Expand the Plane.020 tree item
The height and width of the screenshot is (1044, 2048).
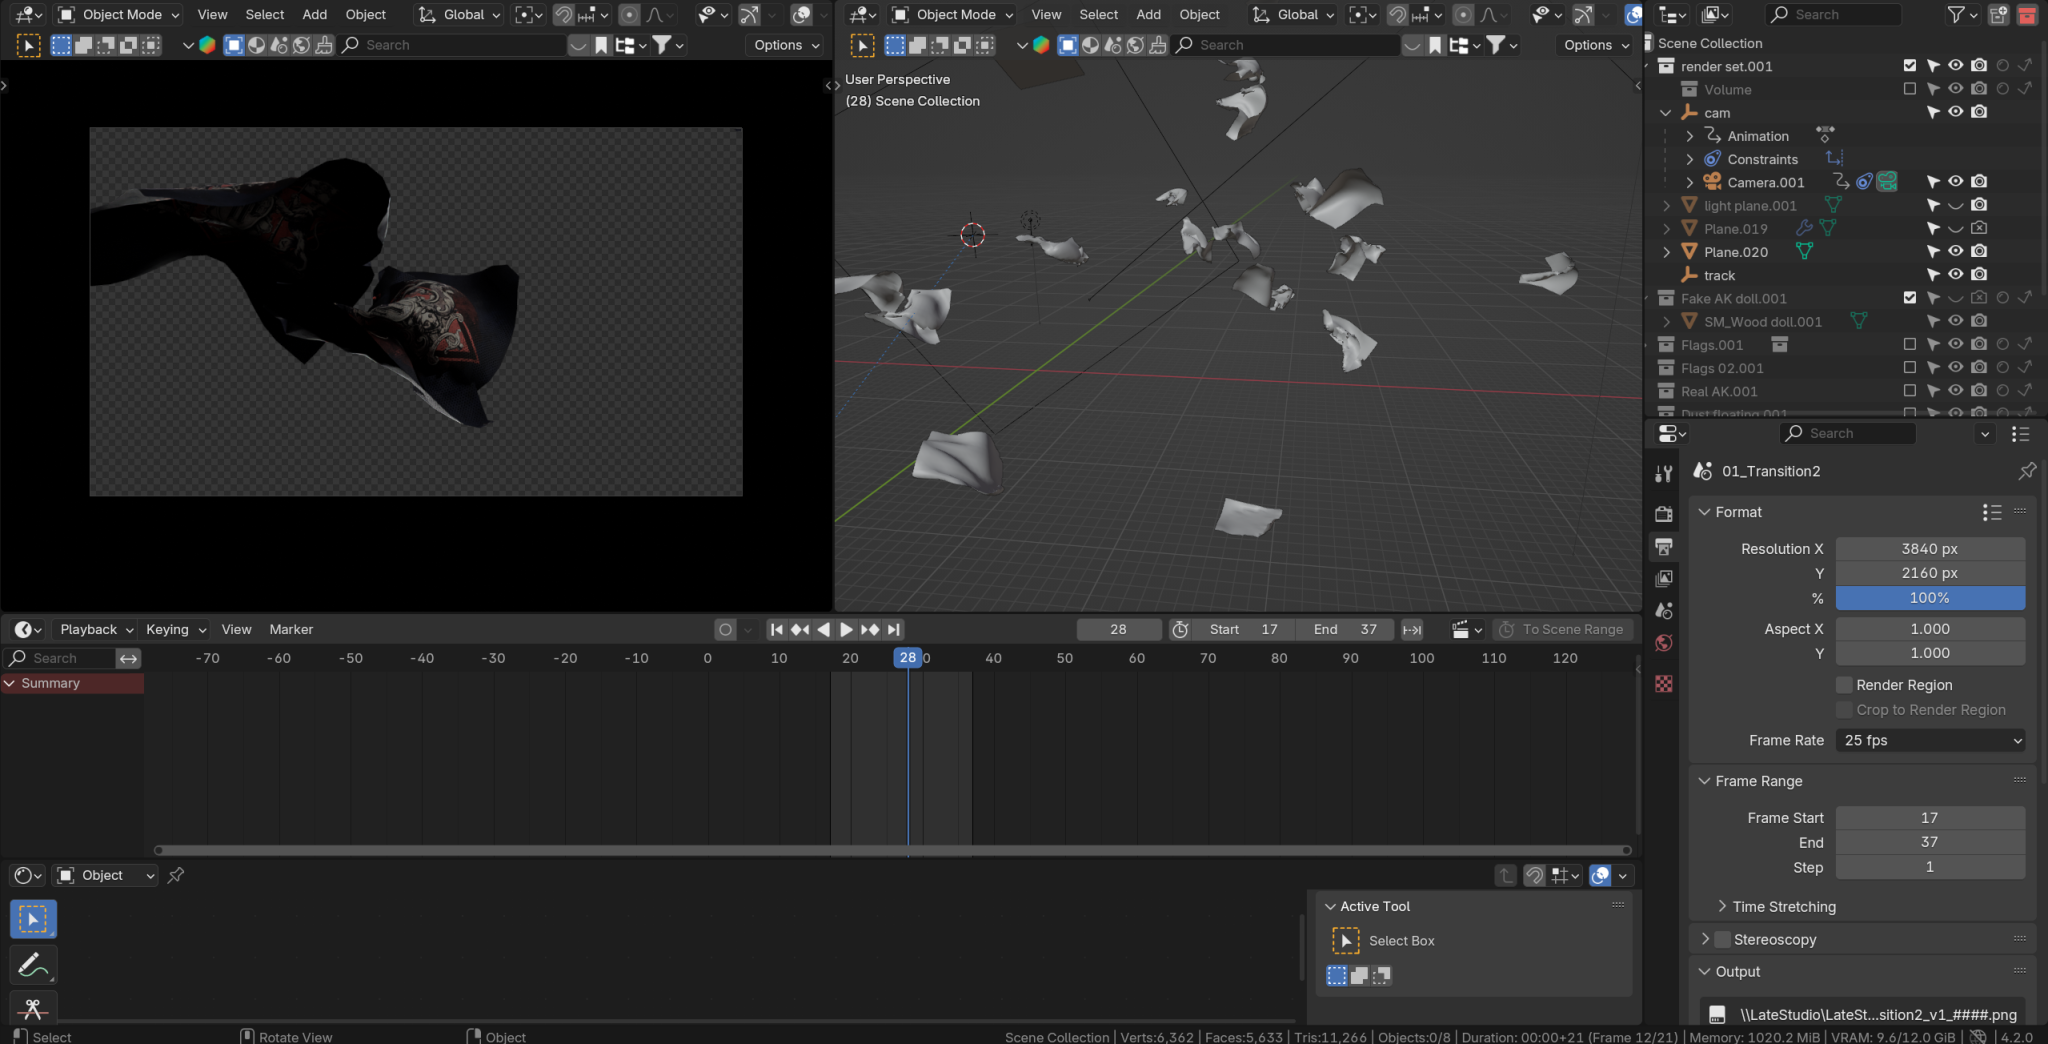pos(1666,252)
